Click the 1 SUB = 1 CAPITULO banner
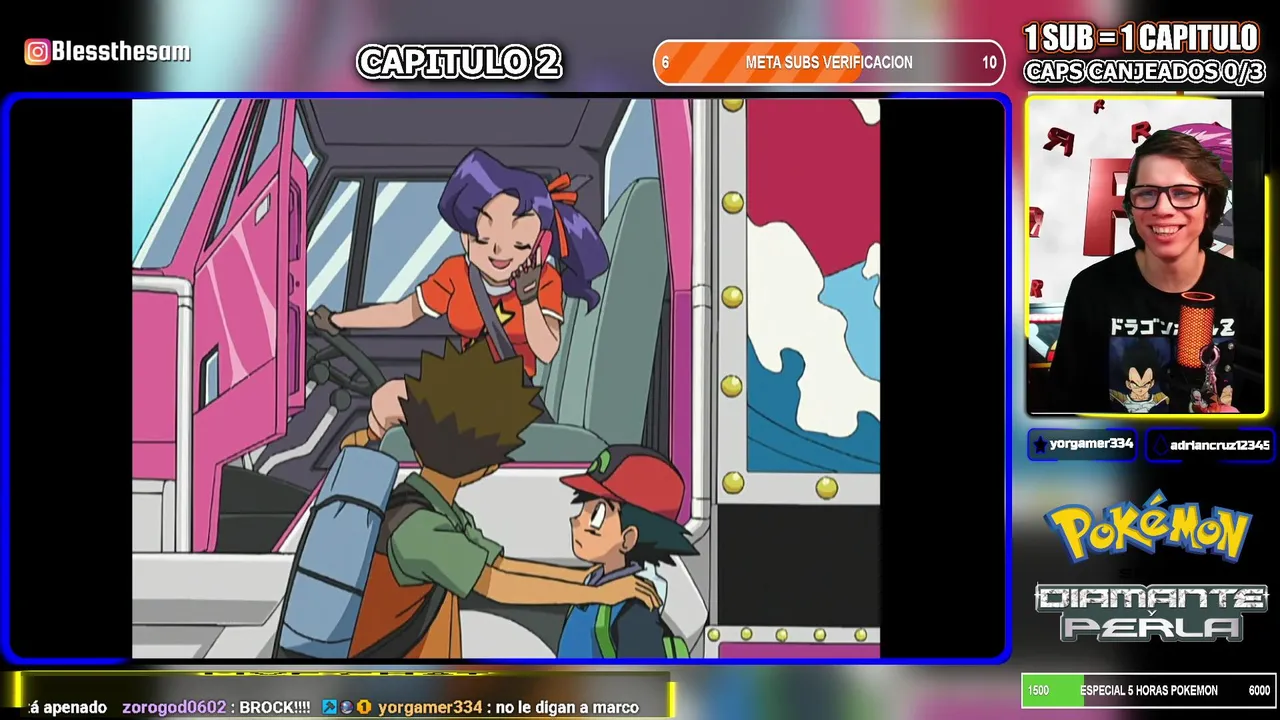 pos(1141,38)
